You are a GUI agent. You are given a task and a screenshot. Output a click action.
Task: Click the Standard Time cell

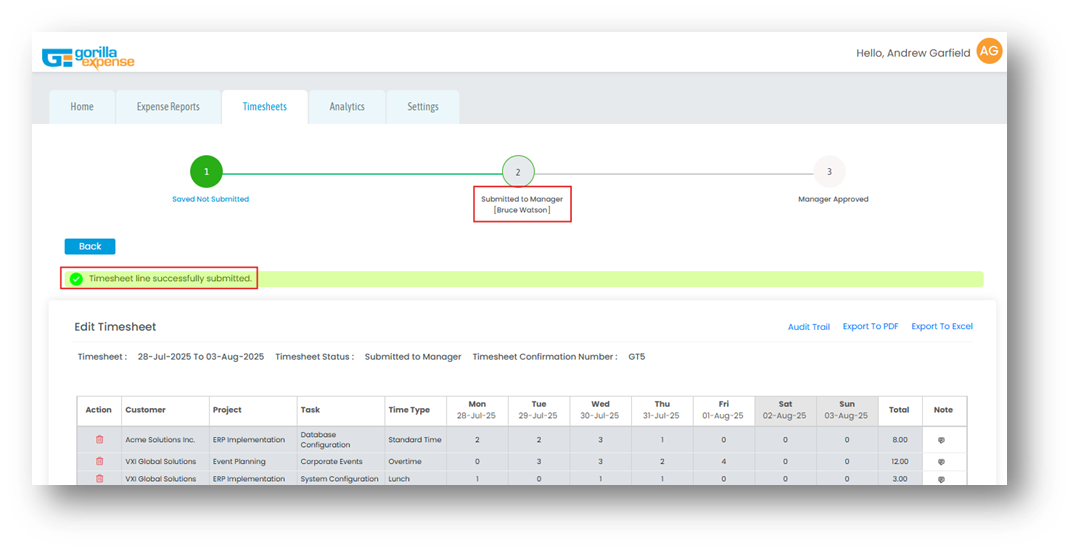click(415, 440)
